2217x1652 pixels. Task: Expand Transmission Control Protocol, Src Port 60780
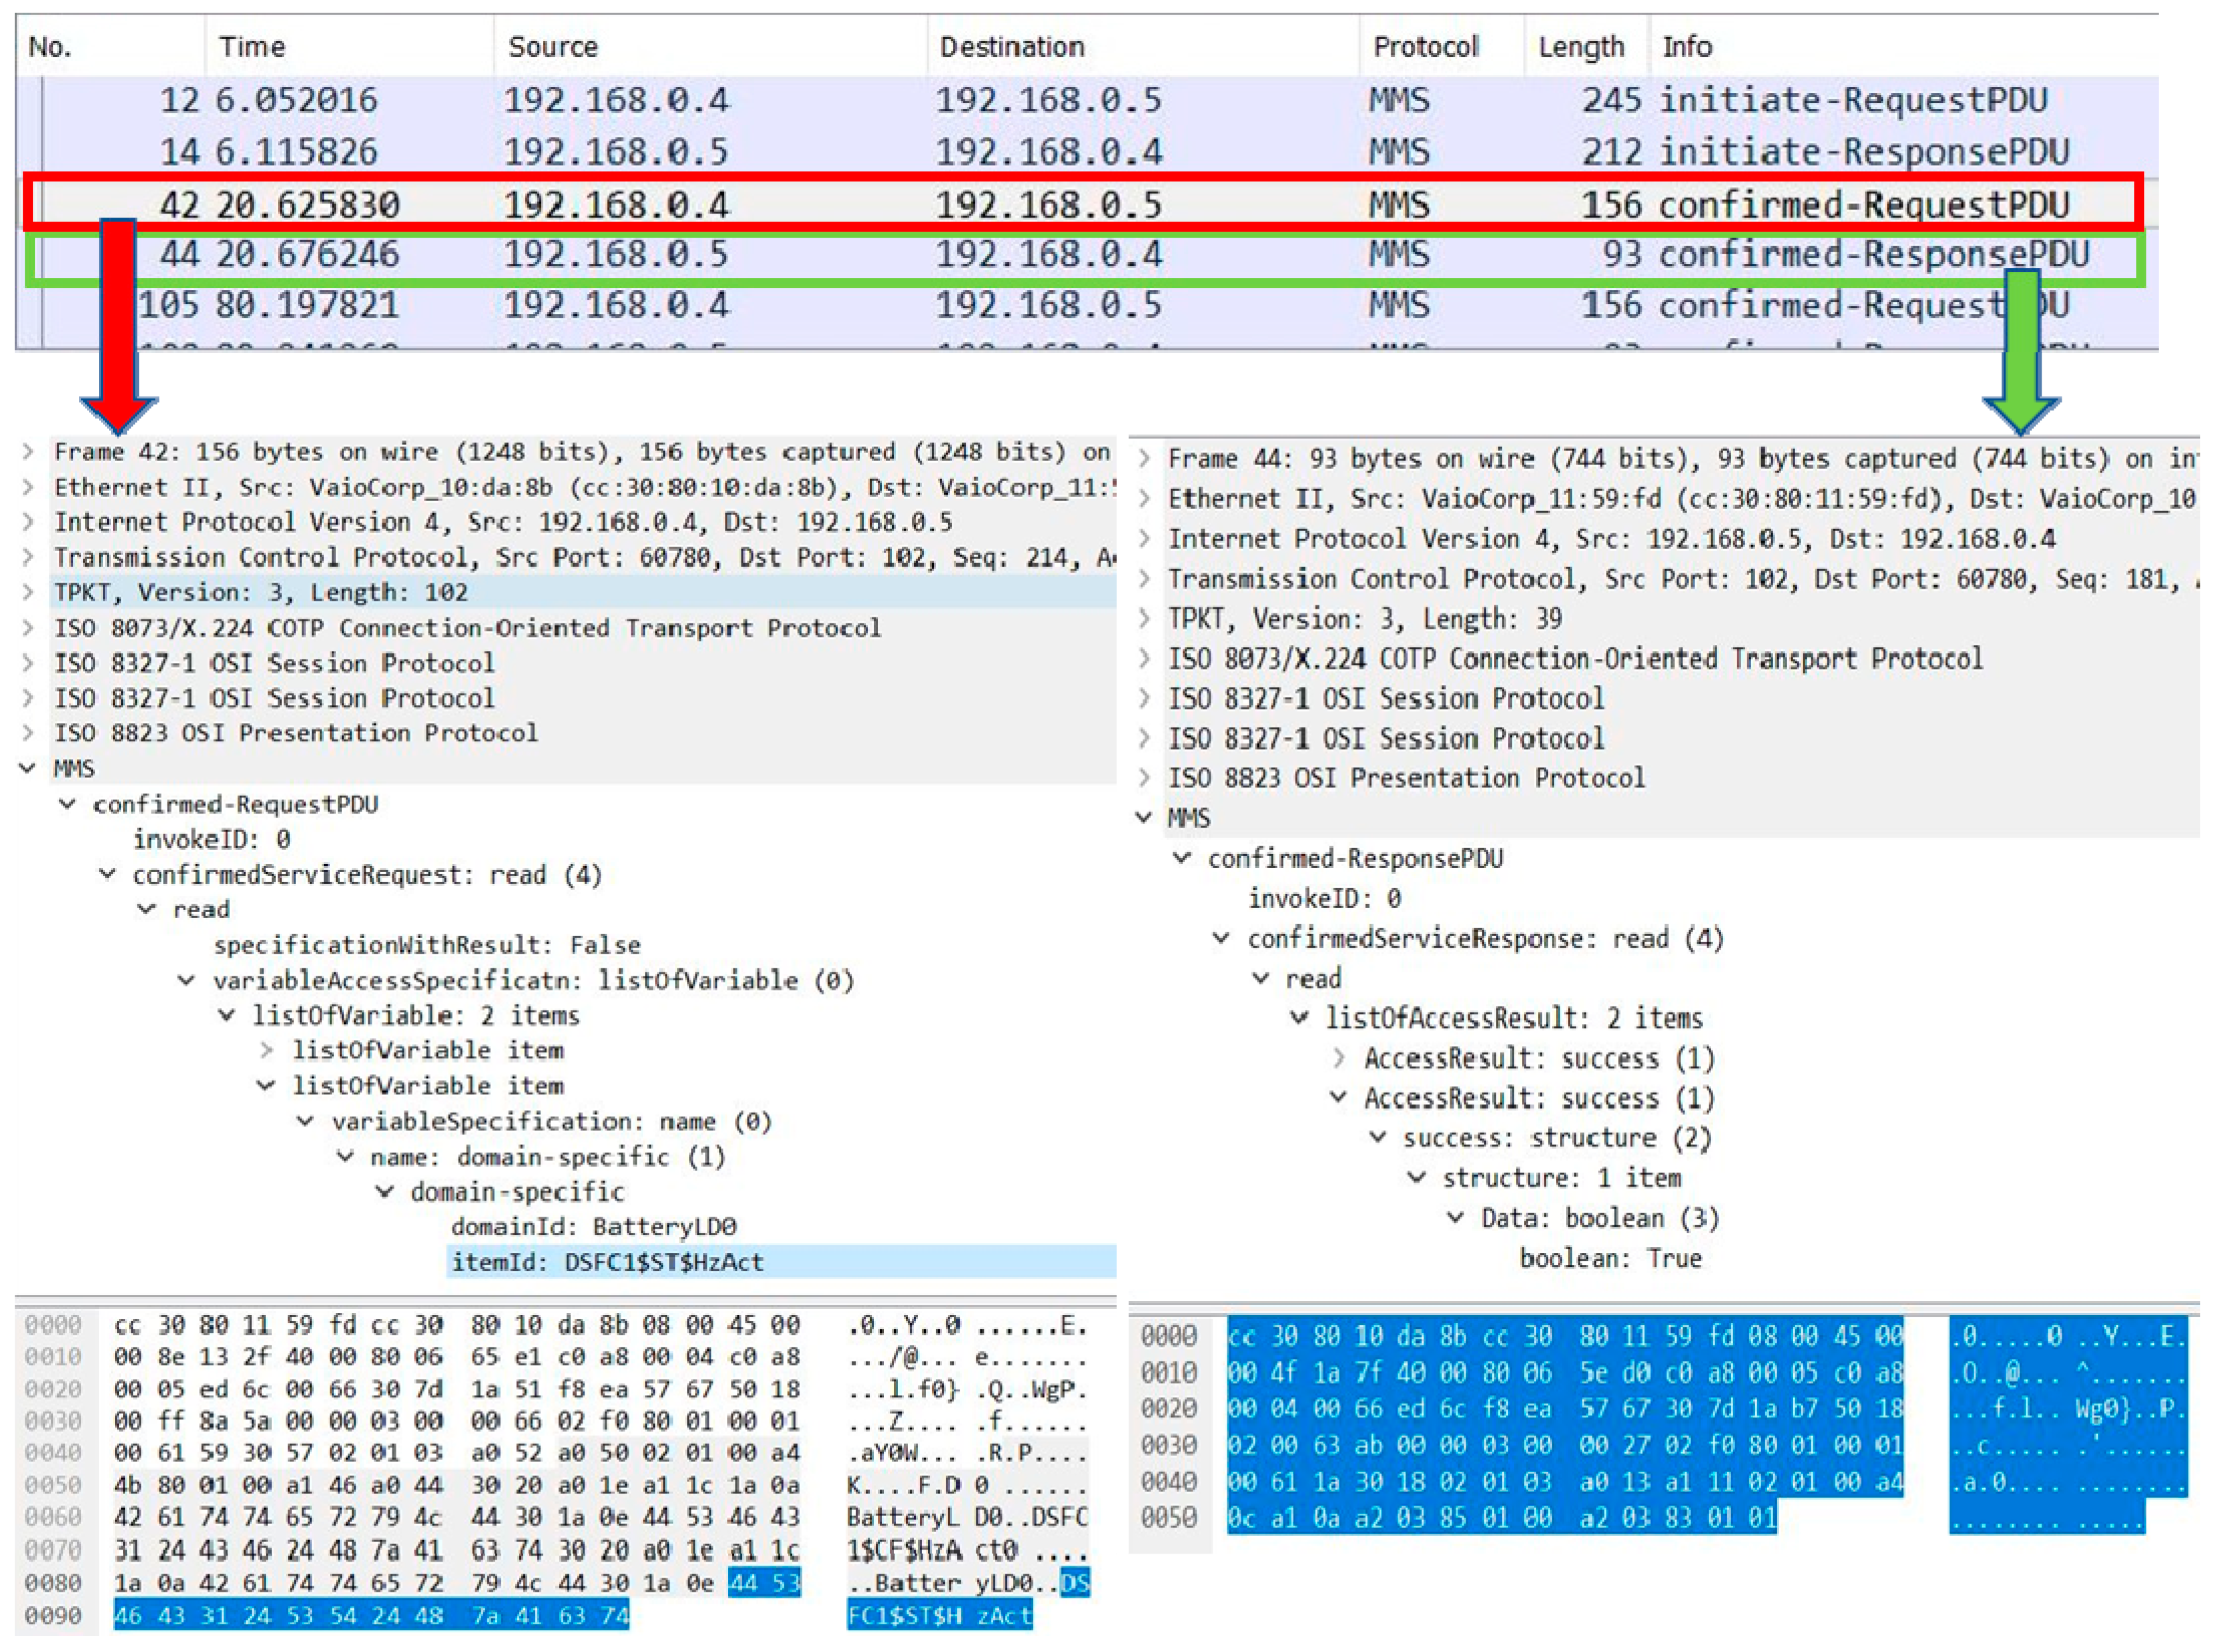point(29,557)
